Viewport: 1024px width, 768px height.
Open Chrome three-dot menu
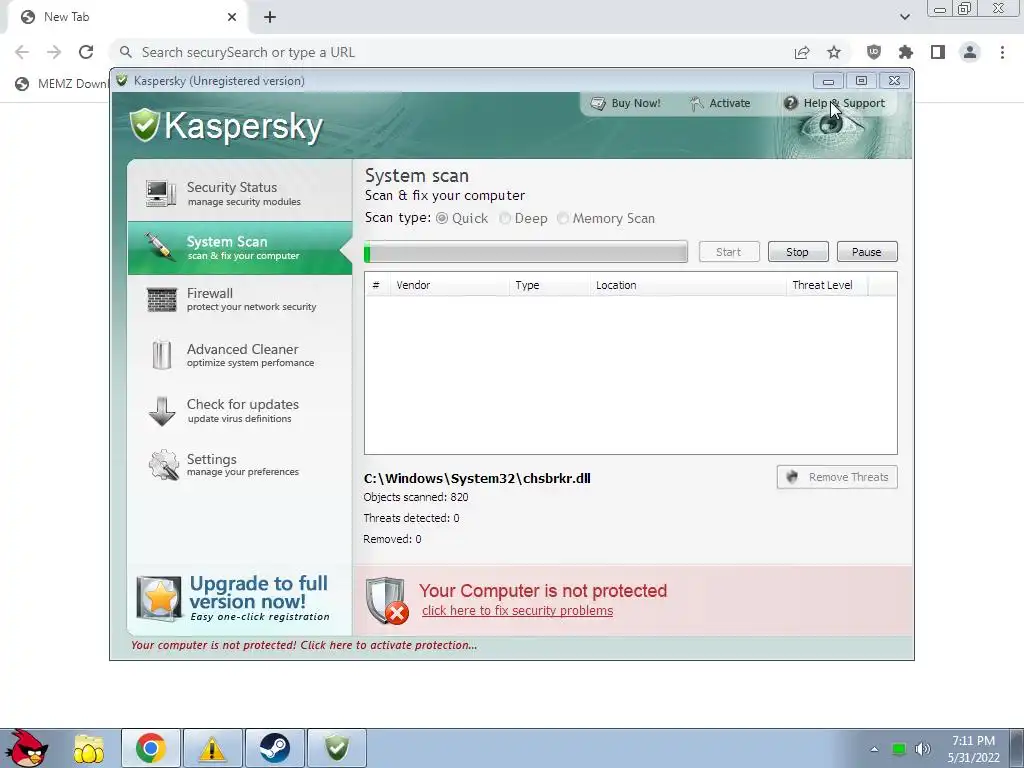[x=1002, y=52]
